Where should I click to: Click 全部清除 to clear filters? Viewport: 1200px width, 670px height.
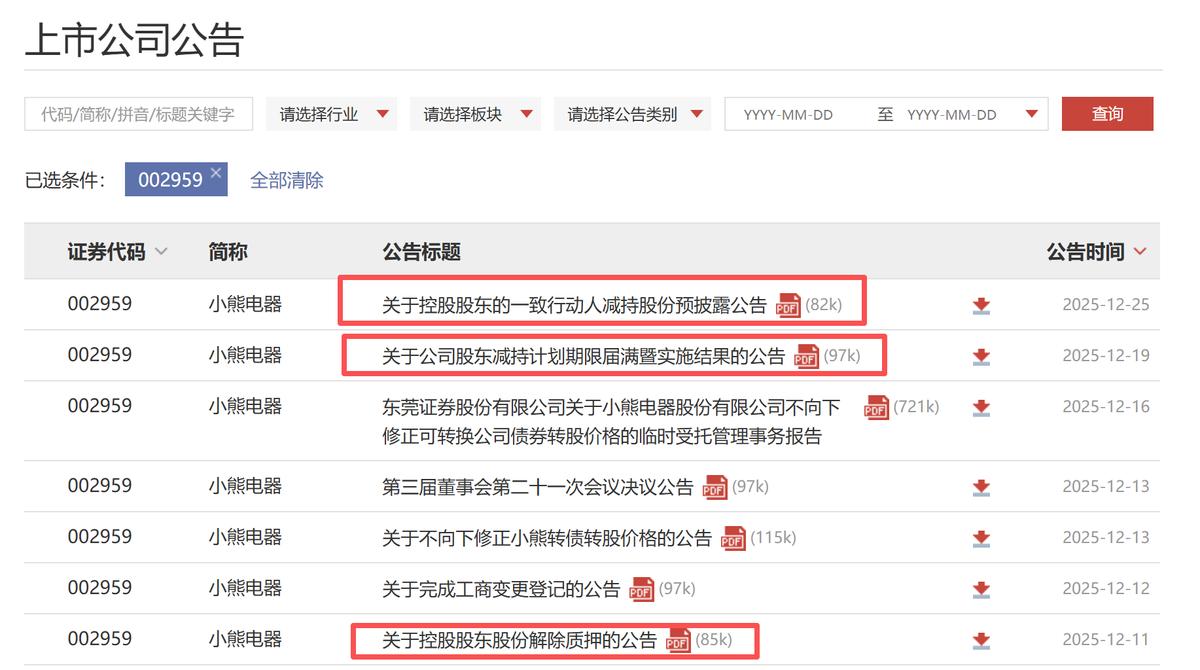point(287,181)
